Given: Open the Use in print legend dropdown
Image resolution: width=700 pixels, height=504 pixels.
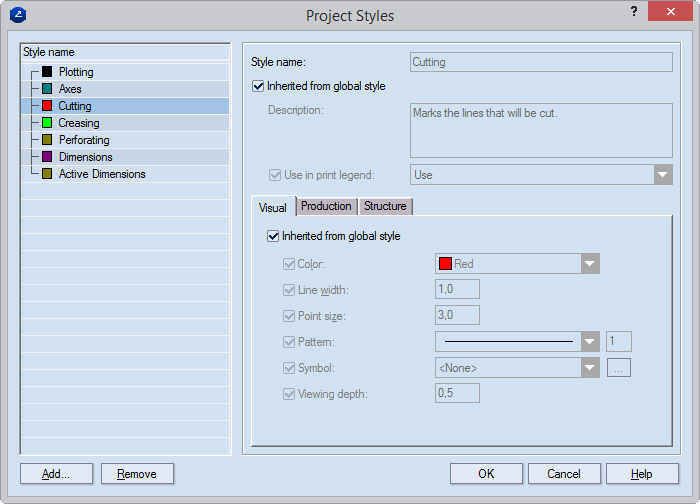Looking at the screenshot, I should (663, 175).
